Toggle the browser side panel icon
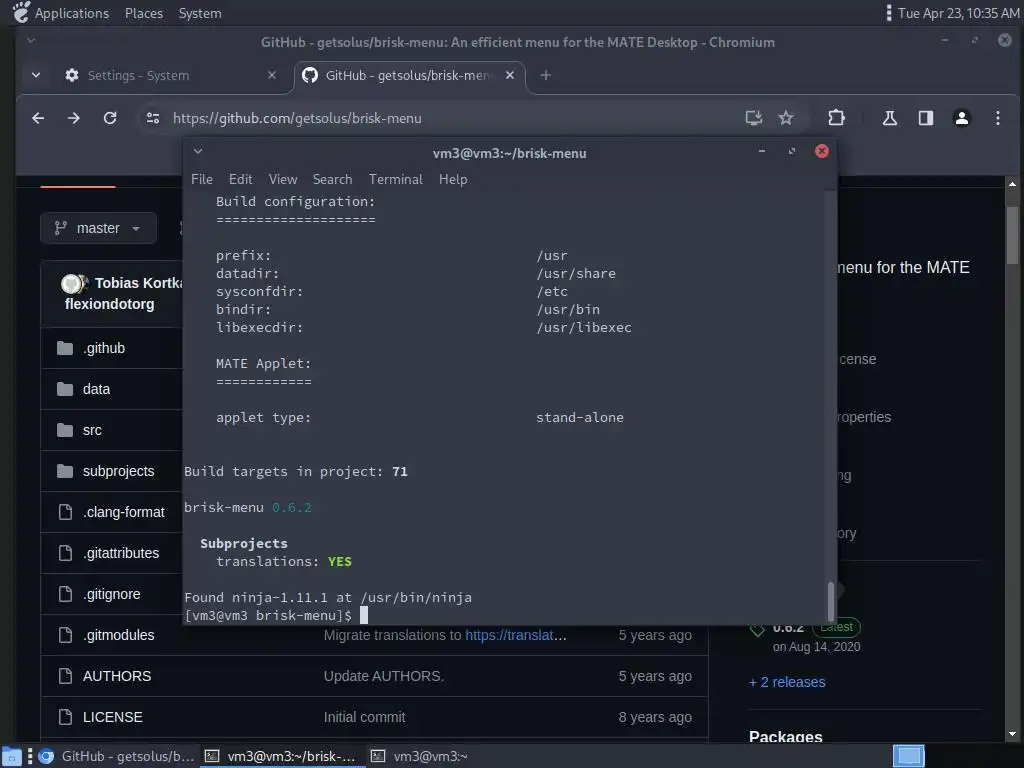Screen dimensions: 1024x768 tap(926, 118)
